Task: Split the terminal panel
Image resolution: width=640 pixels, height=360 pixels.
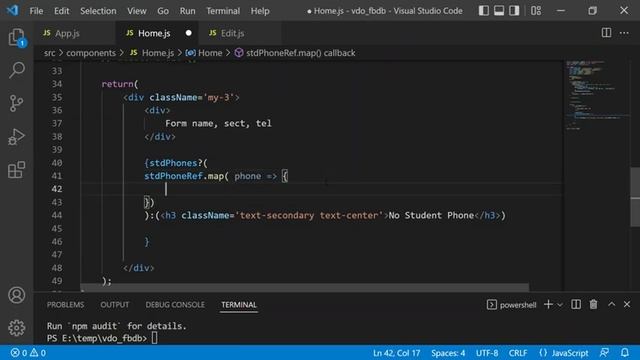Action: 576,304
